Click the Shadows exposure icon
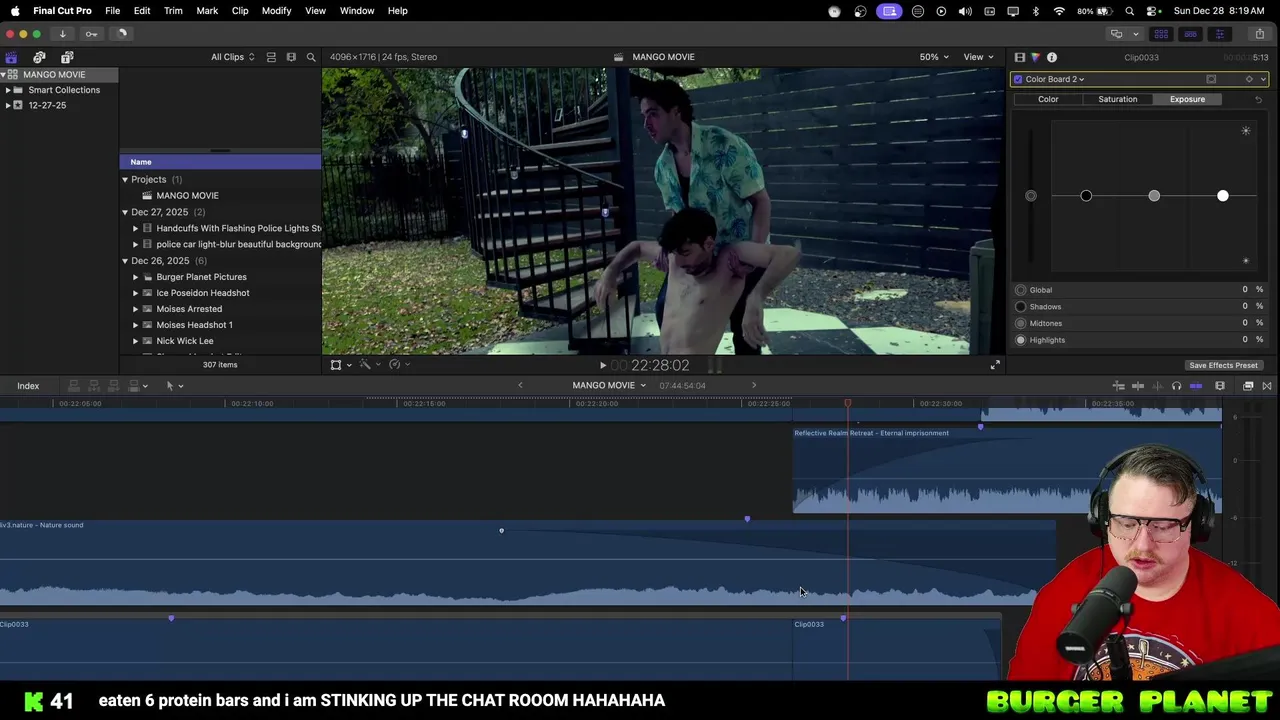Screen dimensions: 1280x720 [x=1021, y=307]
